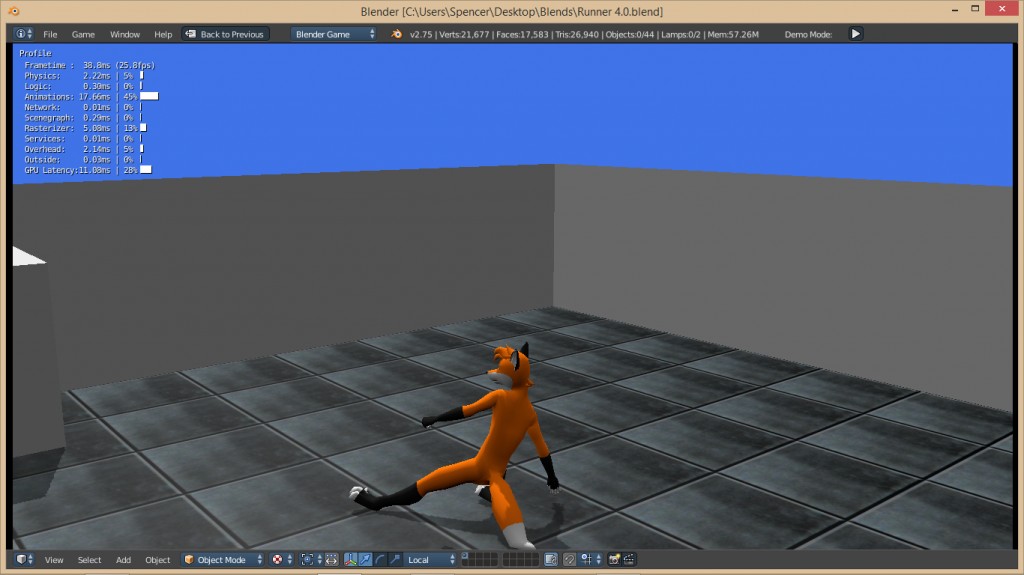Open the Window menu

125,35
